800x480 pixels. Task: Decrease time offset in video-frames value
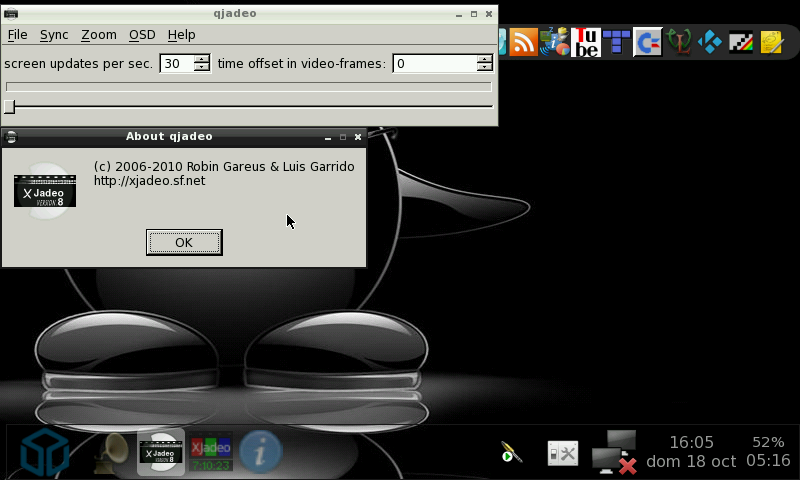click(485, 68)
